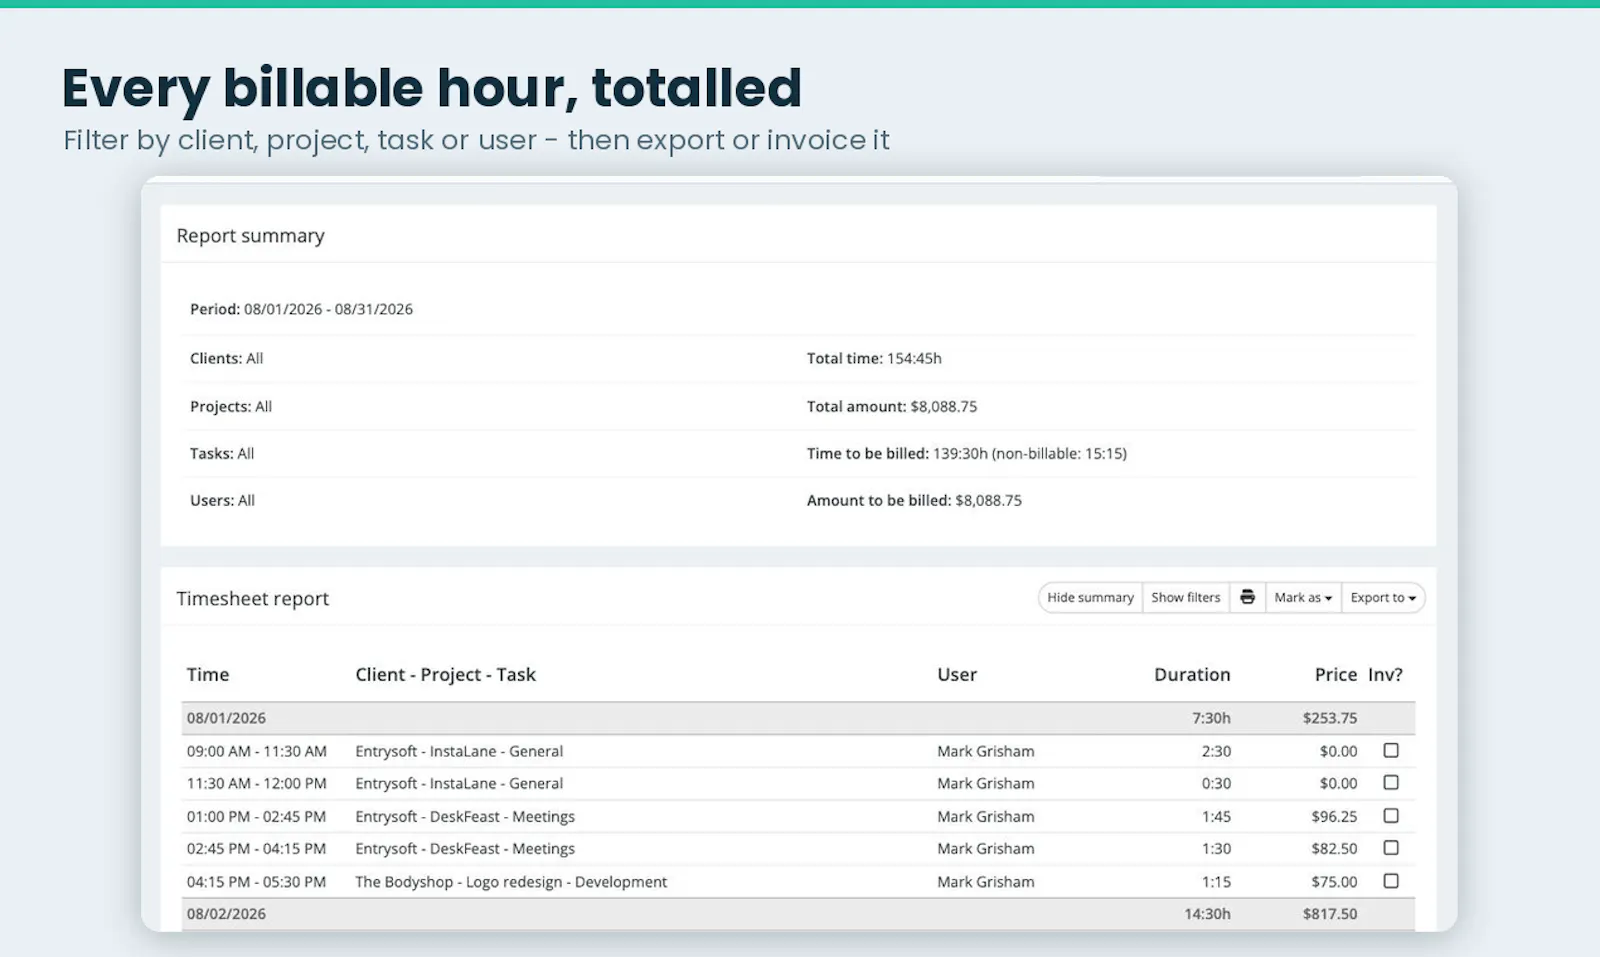Click Mark Grisham in the 1:15 duration row
The width and height of the screenshot is (1600, 957).
(x=986, y=881)
